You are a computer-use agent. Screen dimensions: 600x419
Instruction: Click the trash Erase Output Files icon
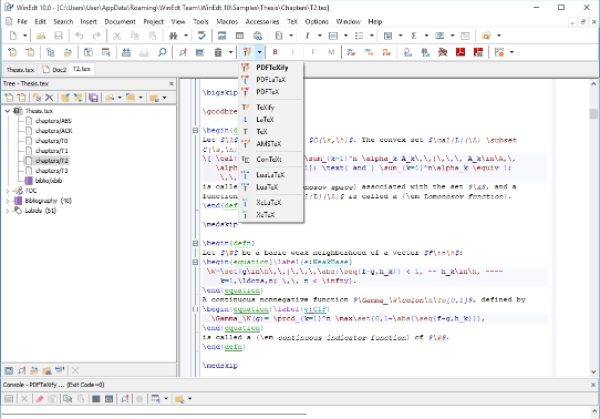point(218,52)
